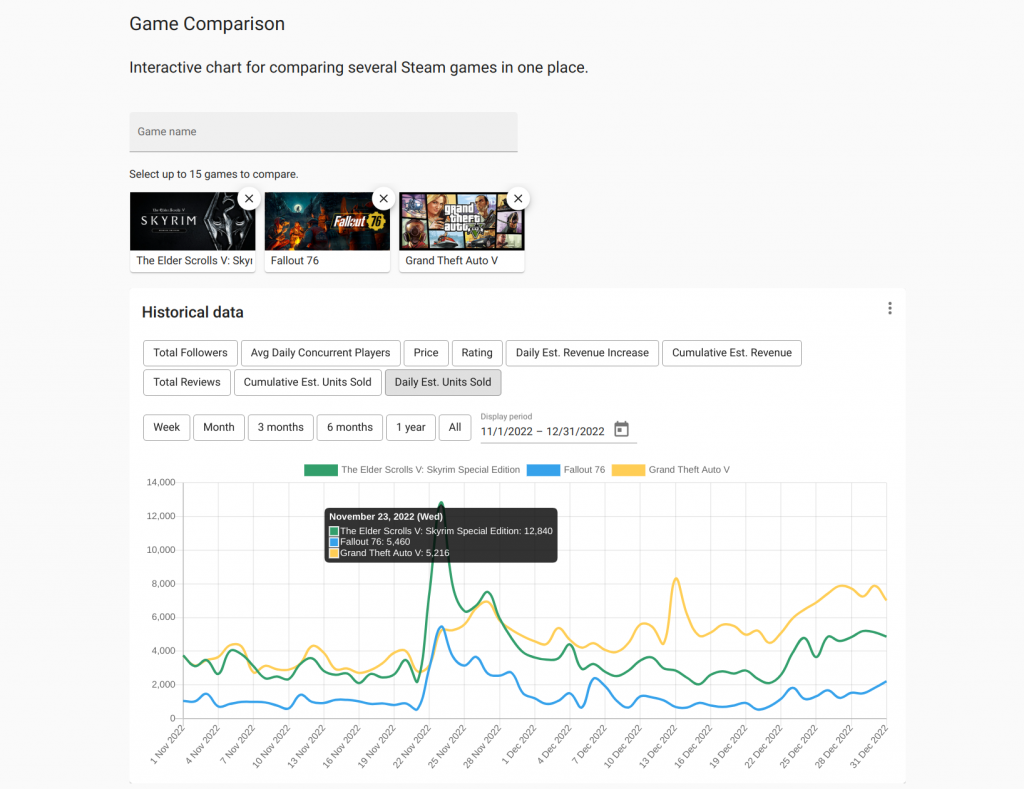Toggle Grand Theft Auto V yellow legend swatch
1024x789 pixels.
pyautogui.click(x=628, y=470)
